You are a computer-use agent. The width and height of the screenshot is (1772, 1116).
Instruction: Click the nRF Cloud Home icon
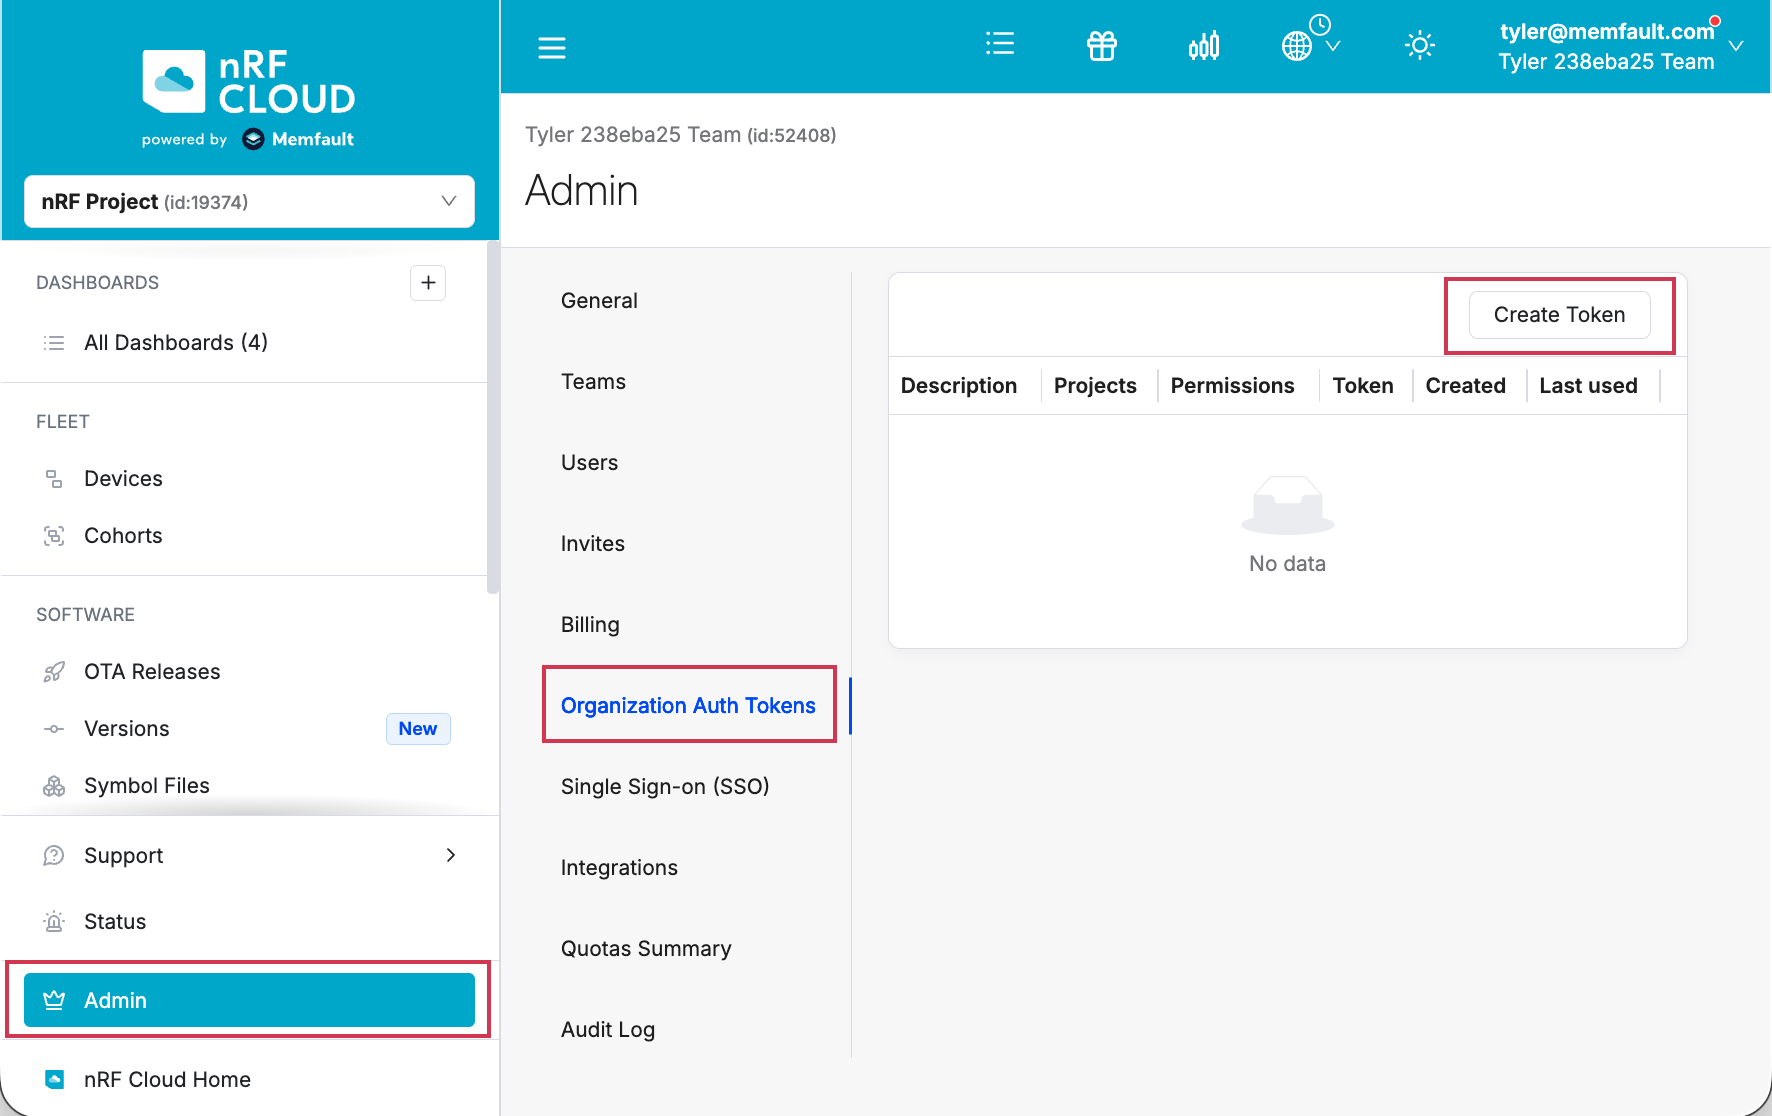coord(55,1080)
